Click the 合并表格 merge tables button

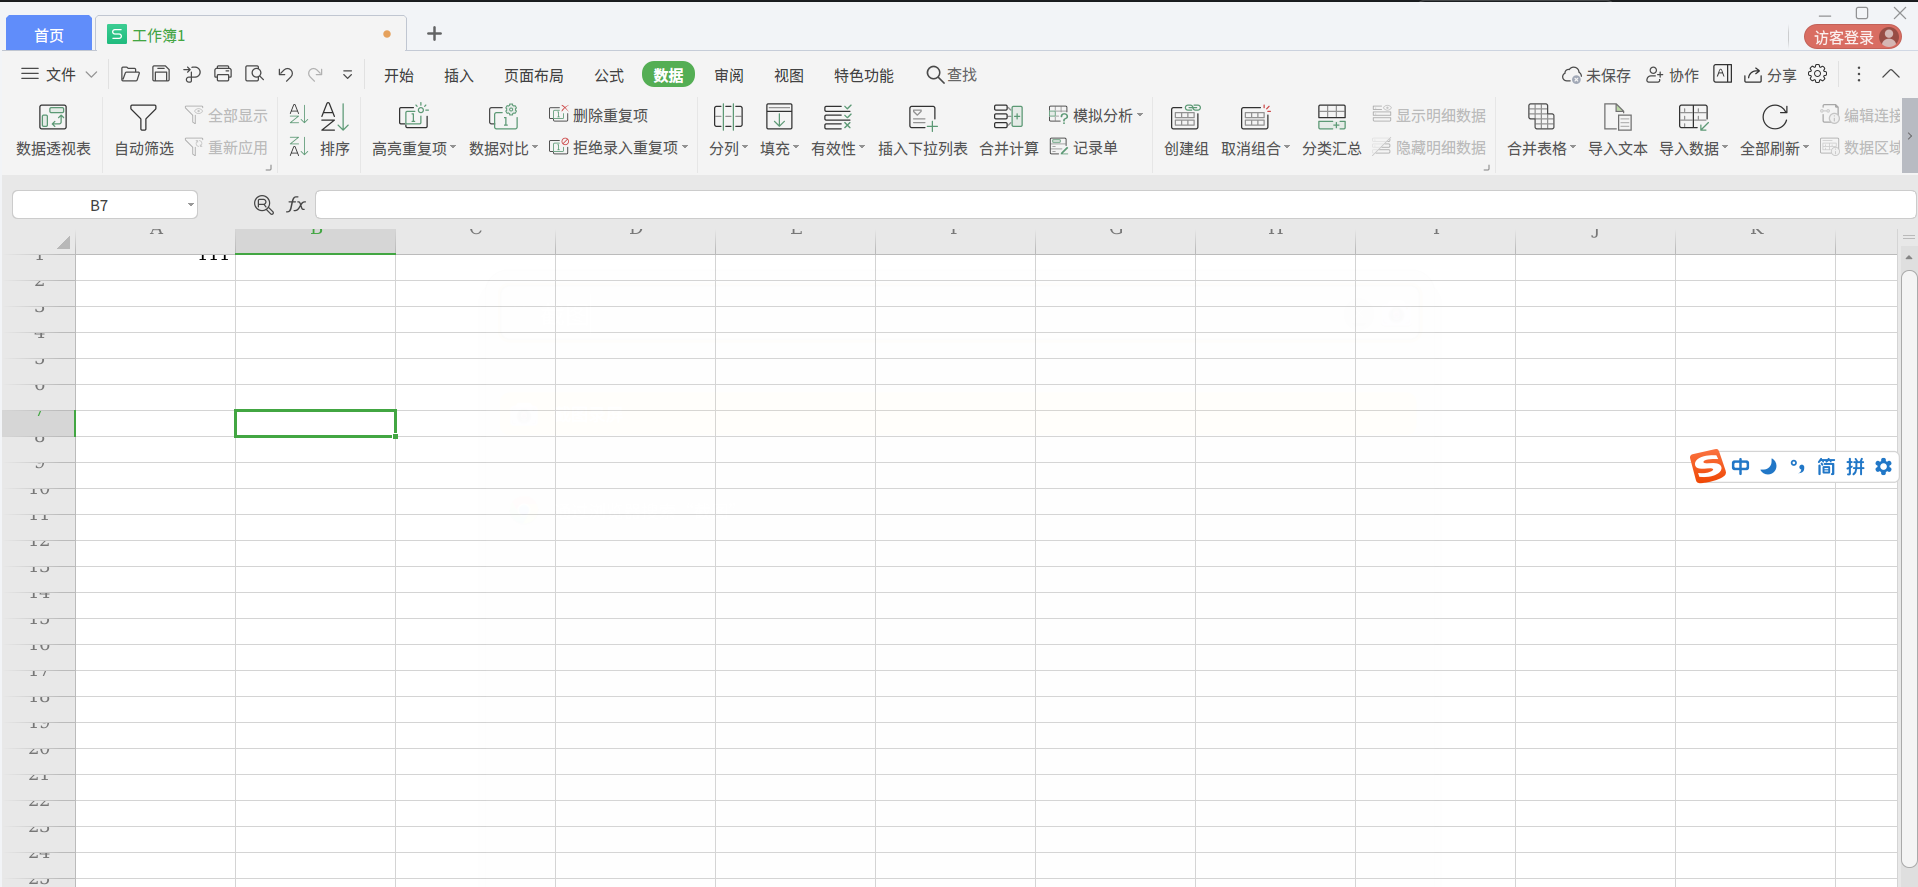(x=1541, y=131)
